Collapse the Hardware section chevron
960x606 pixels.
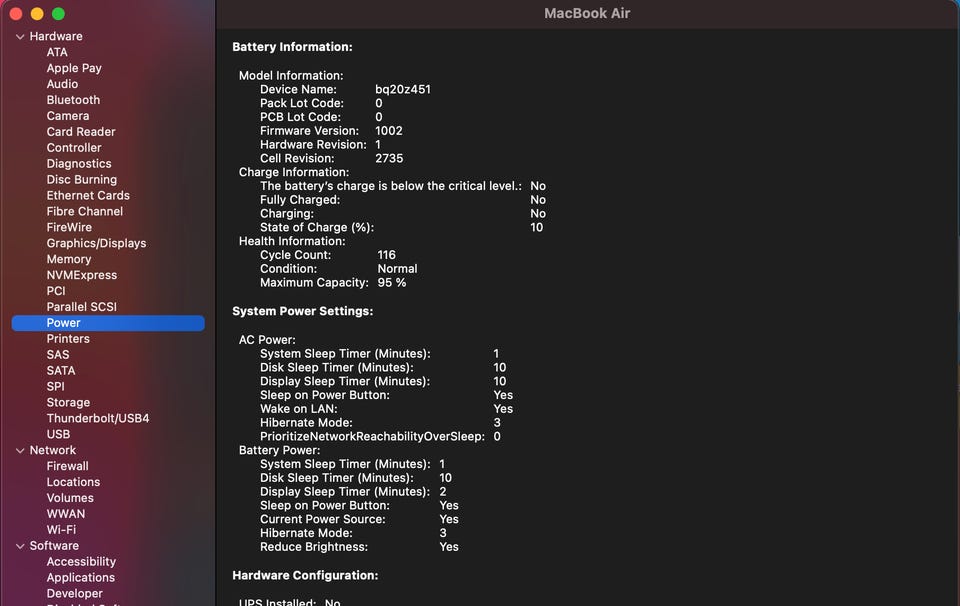20,37
